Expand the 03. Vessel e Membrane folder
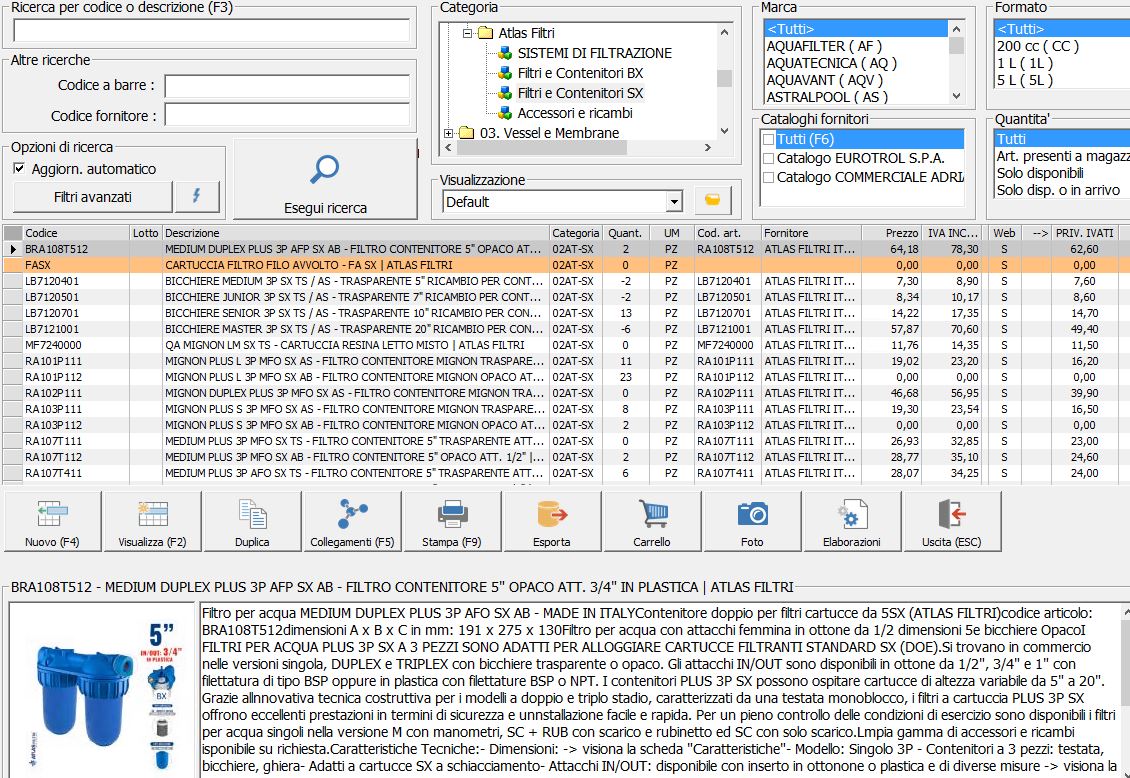The height and width of the screenshot is (778, 1130). (x=448, y=133)
